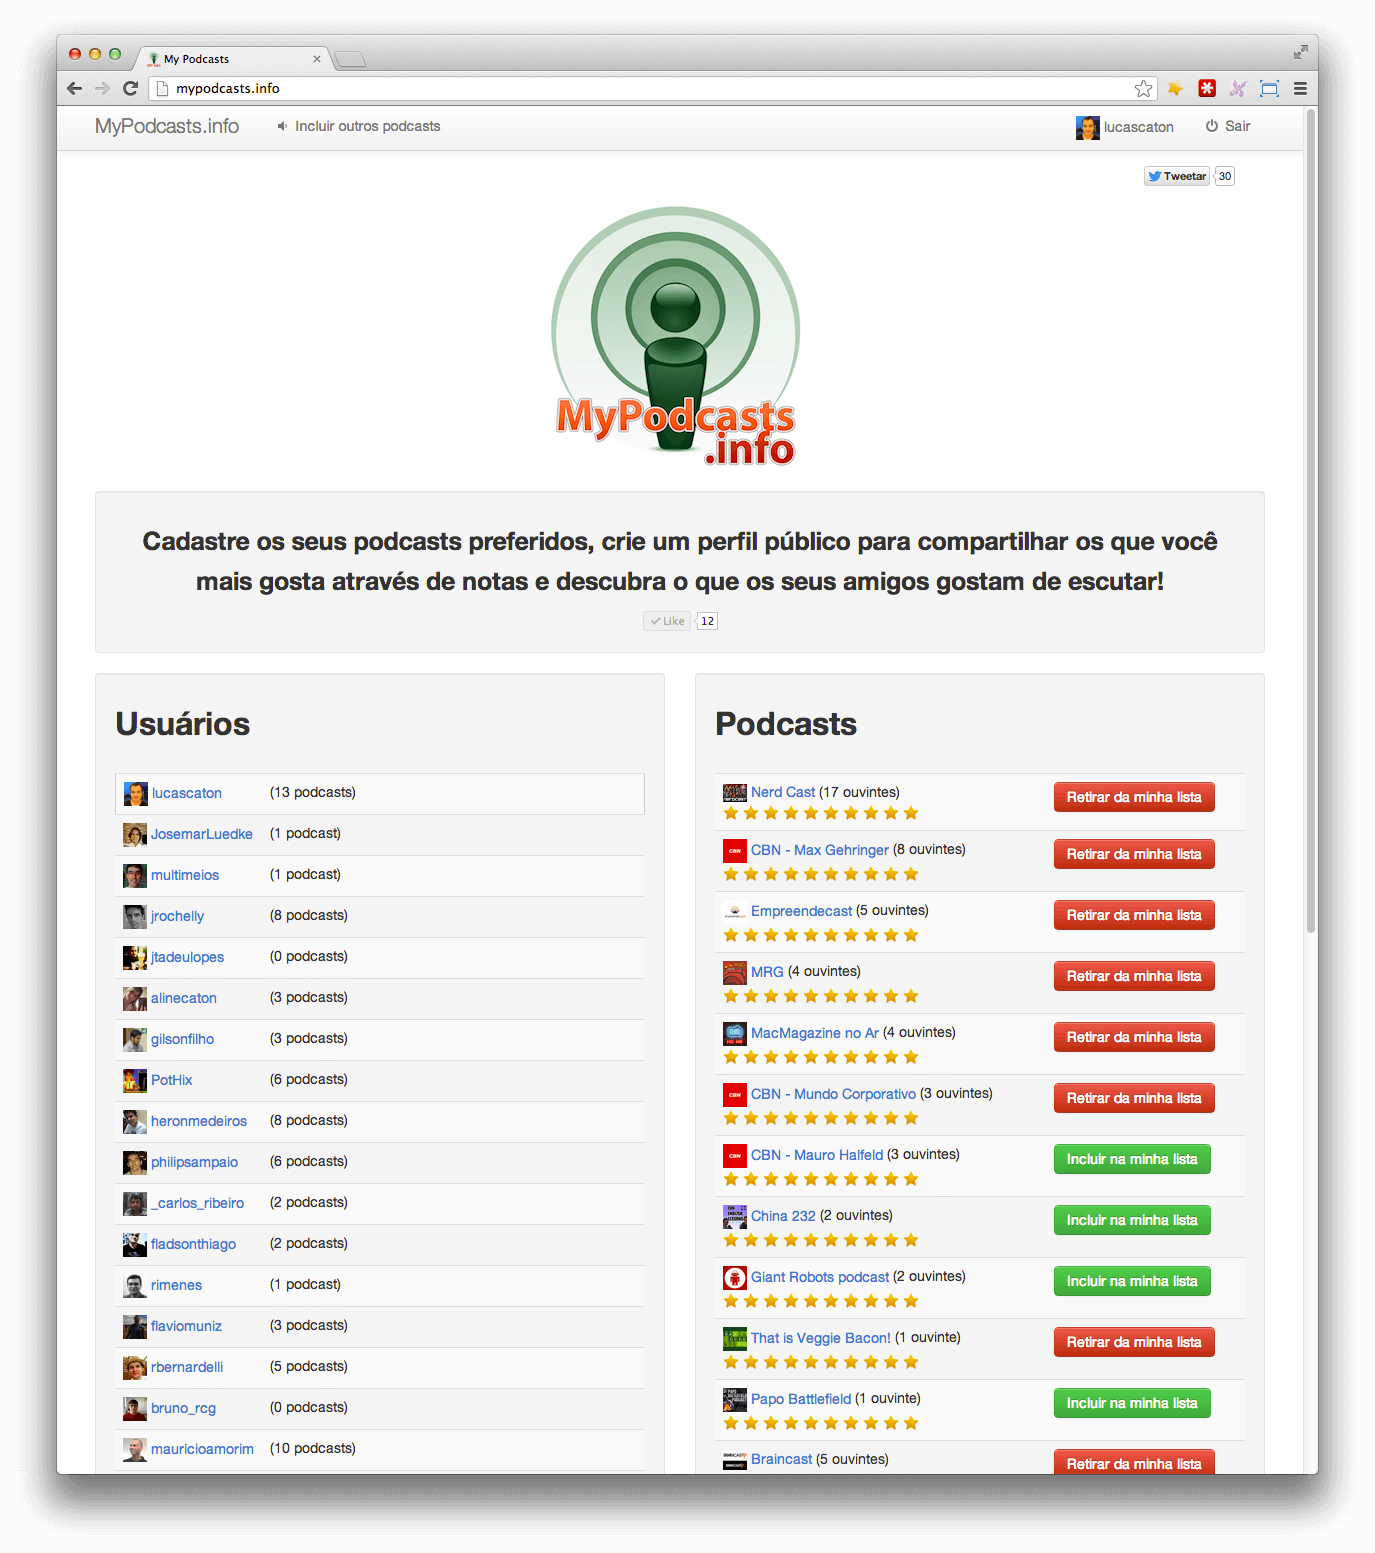
Task: Remove Nerd Cast with Retirar da minha lista
Action: [x=1134, y=797]
